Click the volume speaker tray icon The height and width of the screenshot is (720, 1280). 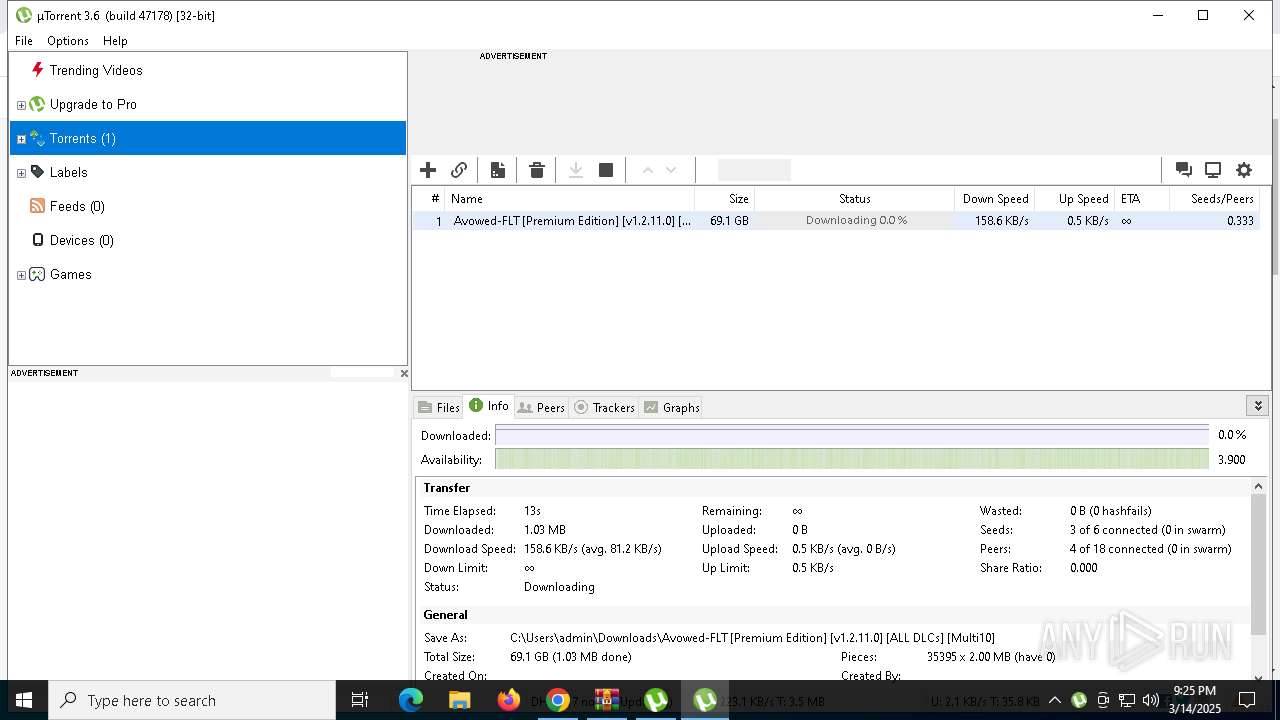pos(1150,700)
